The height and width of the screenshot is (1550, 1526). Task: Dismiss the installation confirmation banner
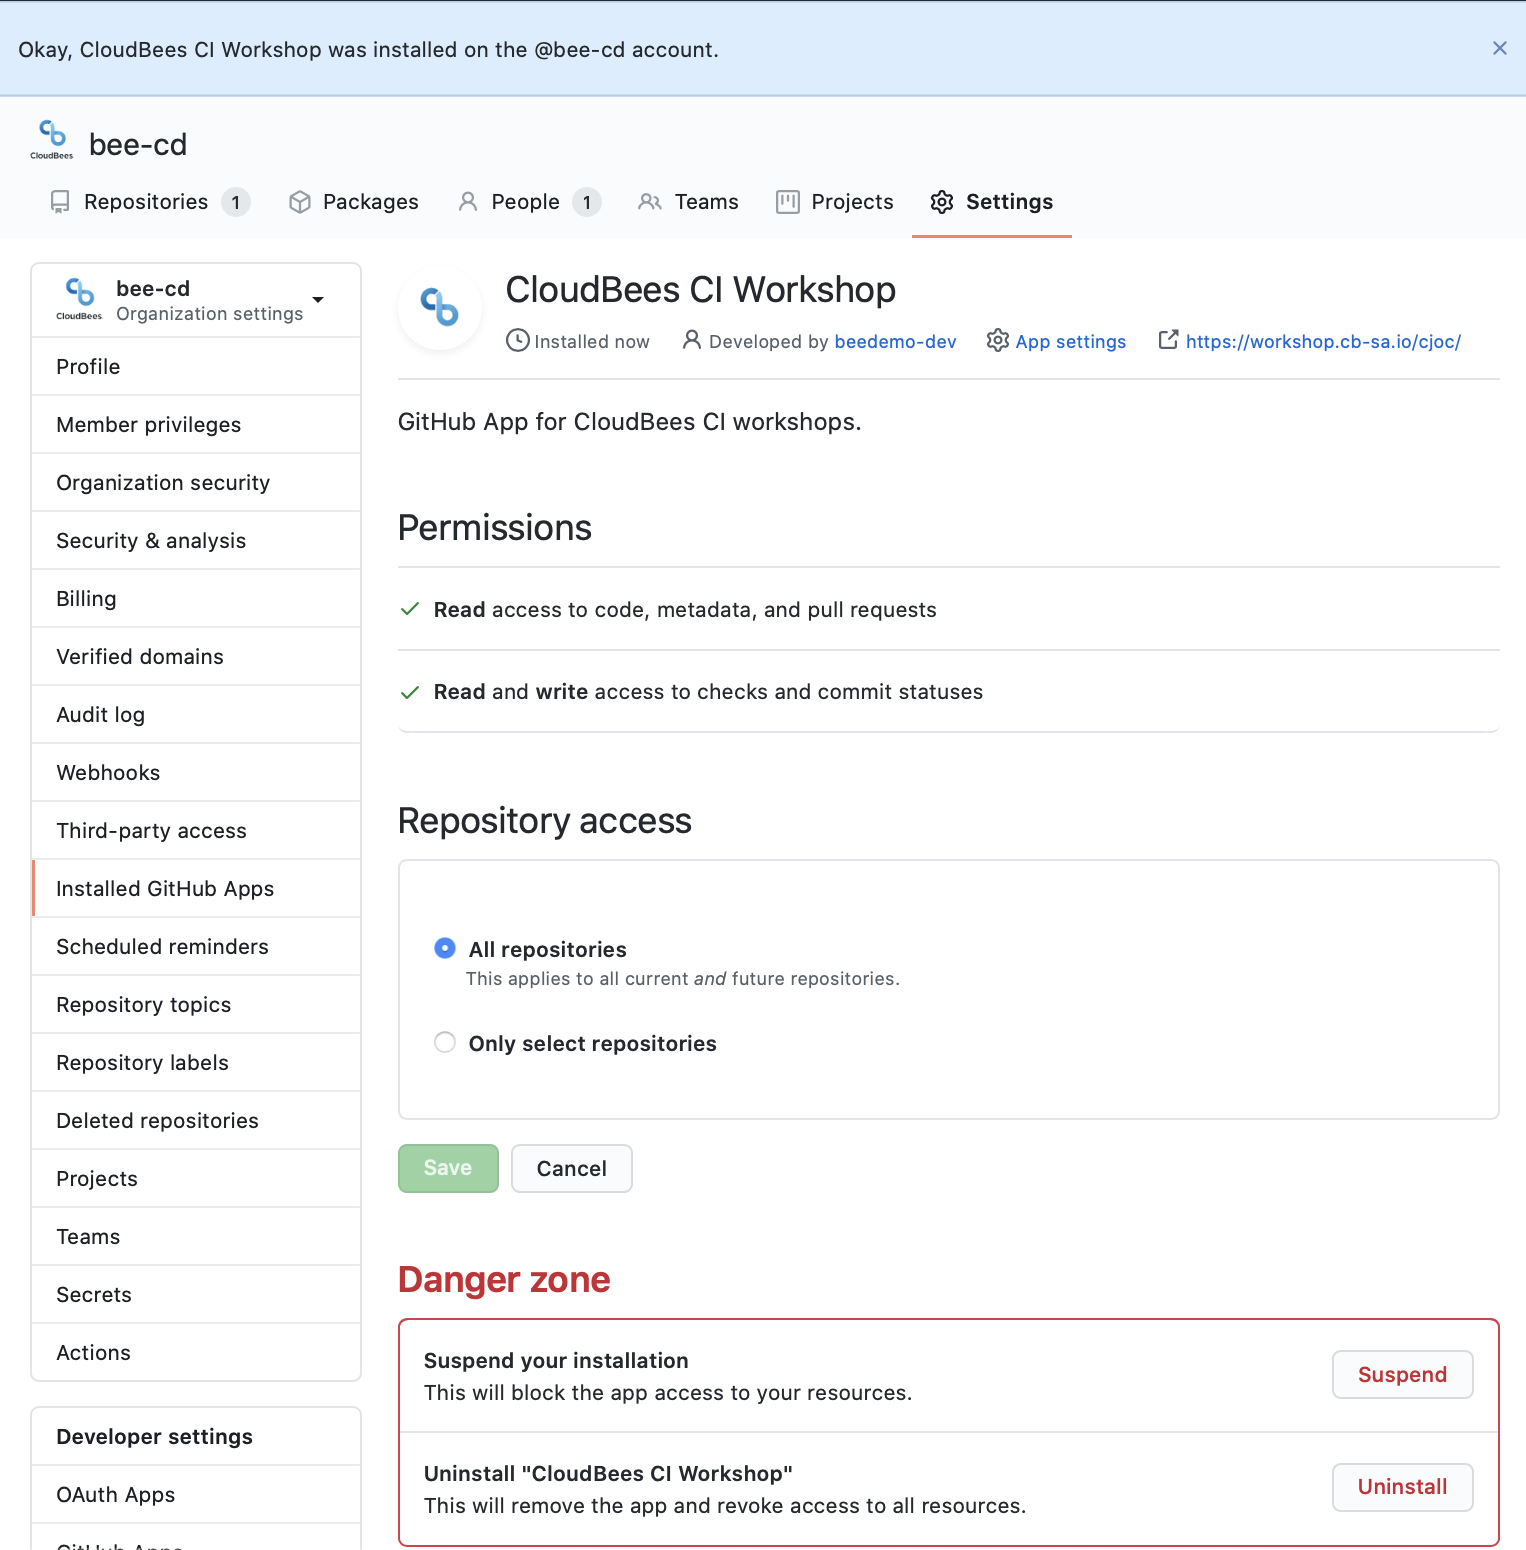tap(1499, 48)
